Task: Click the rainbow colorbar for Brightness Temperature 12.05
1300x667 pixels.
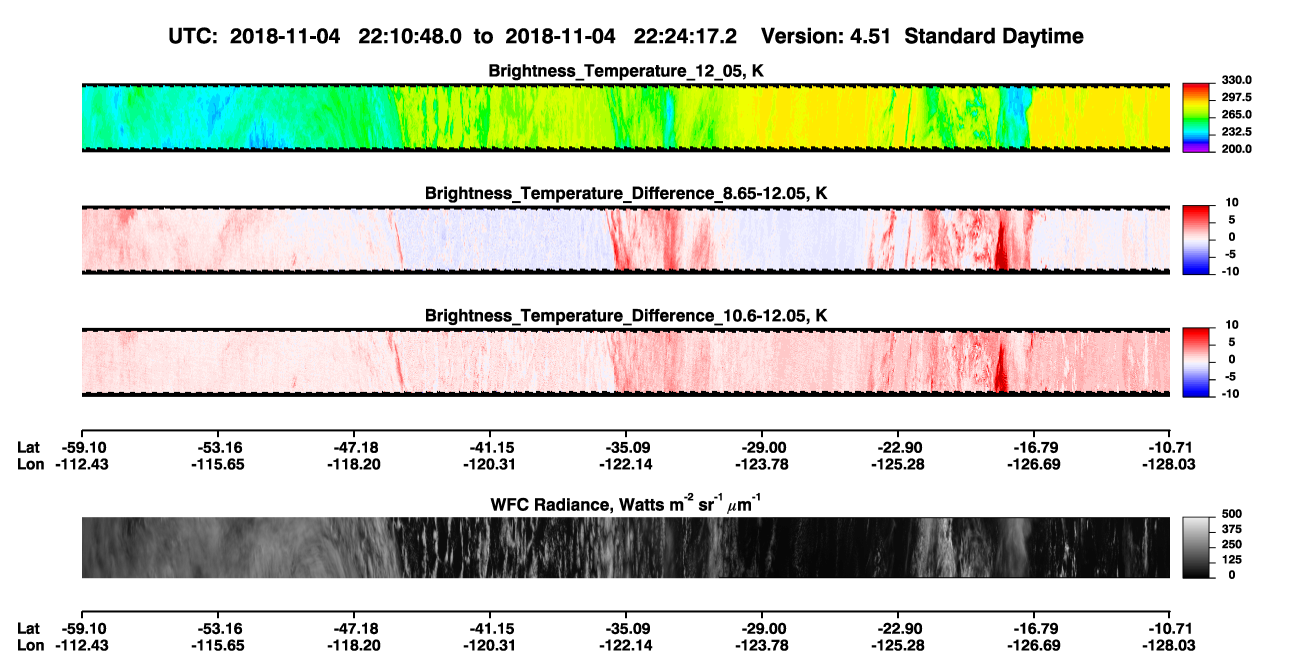Action: point(1197,117)
